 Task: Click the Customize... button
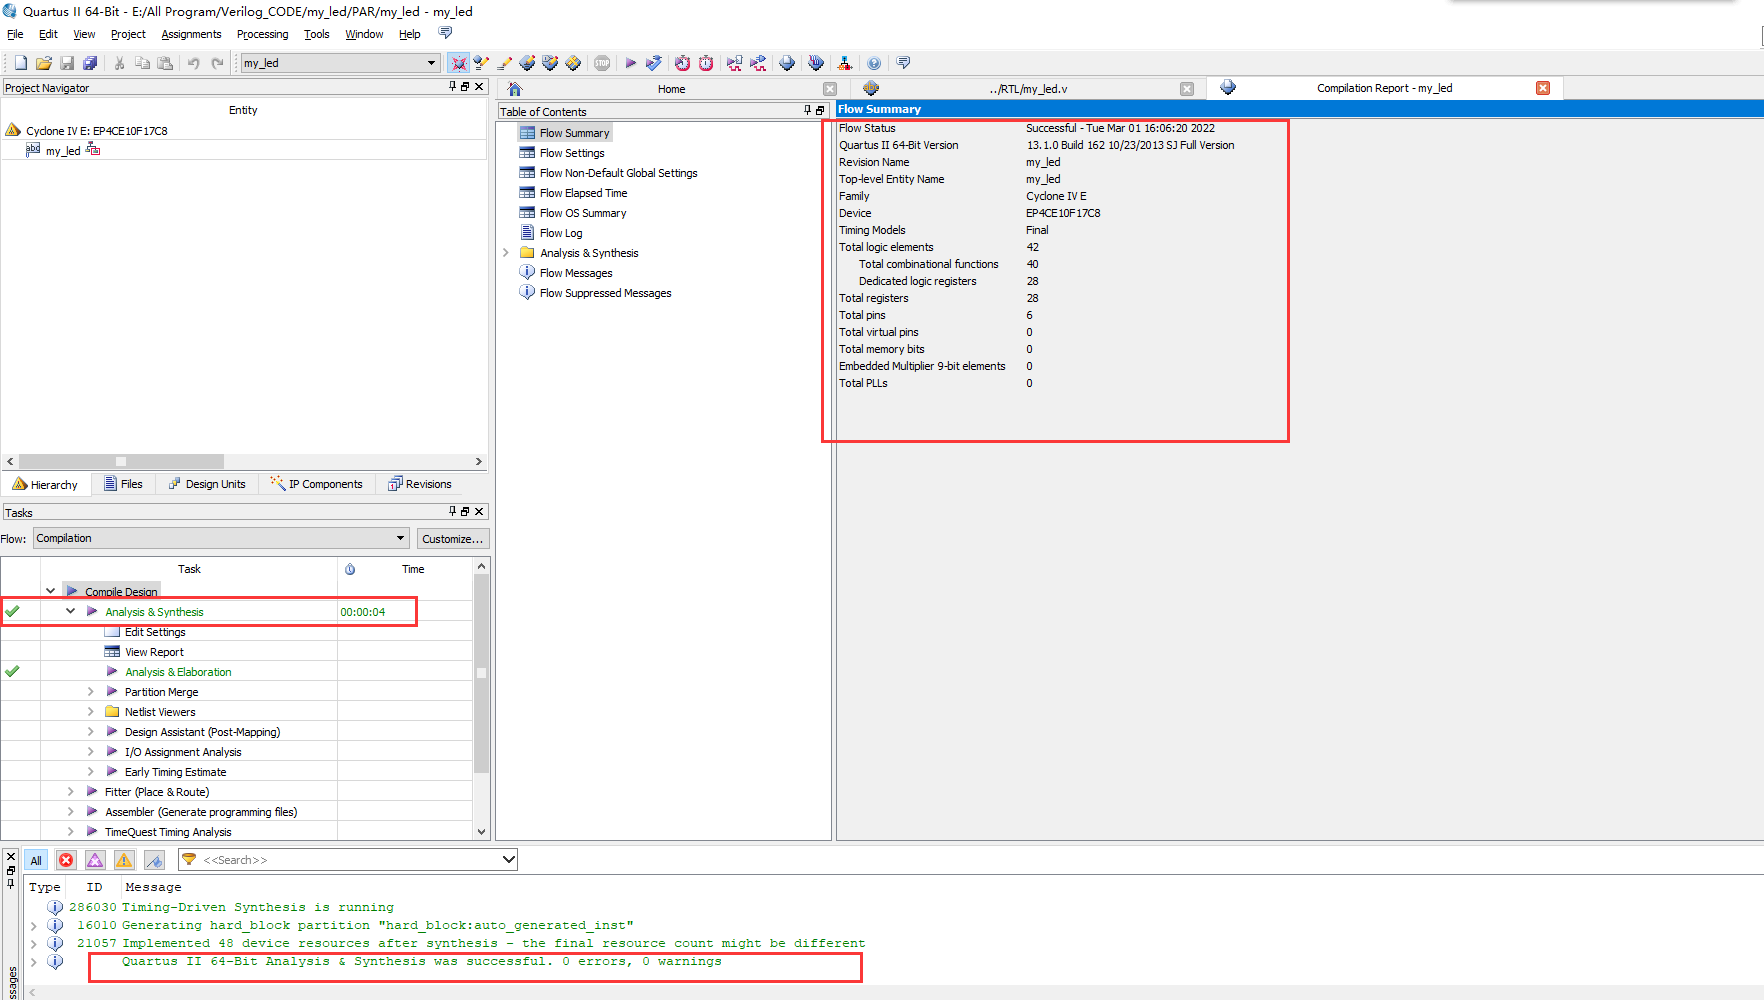coord(452,539)
